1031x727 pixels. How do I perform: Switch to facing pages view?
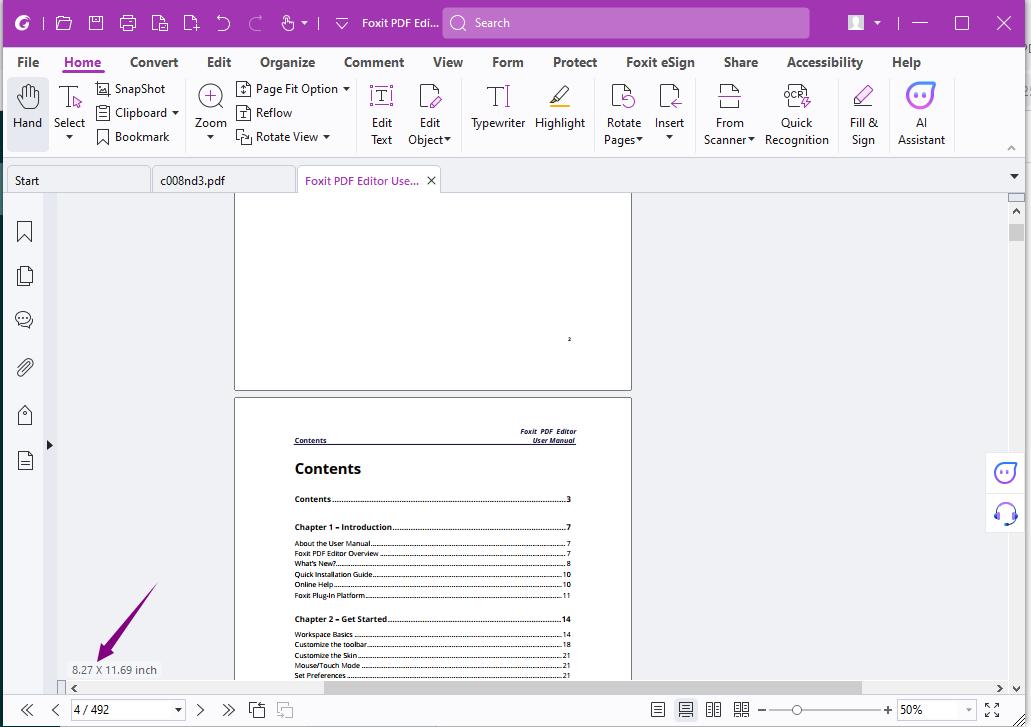(x=713, y=710)
